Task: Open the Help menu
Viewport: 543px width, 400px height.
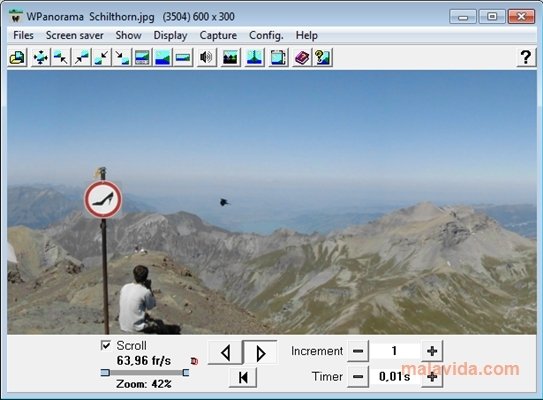Action: tap(306, 35)
